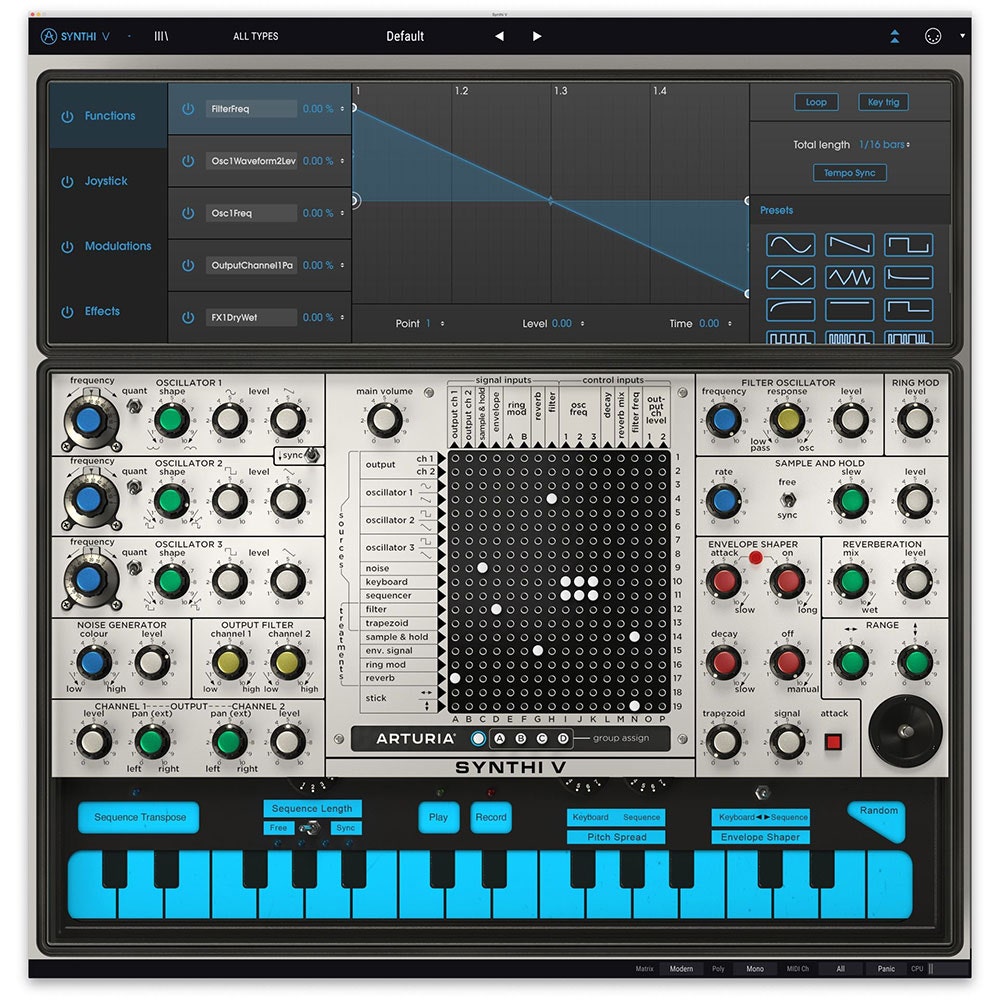Open FX1DryWet amount stepper arrows
The image size is (1000, 1000).
pos(342,318)
